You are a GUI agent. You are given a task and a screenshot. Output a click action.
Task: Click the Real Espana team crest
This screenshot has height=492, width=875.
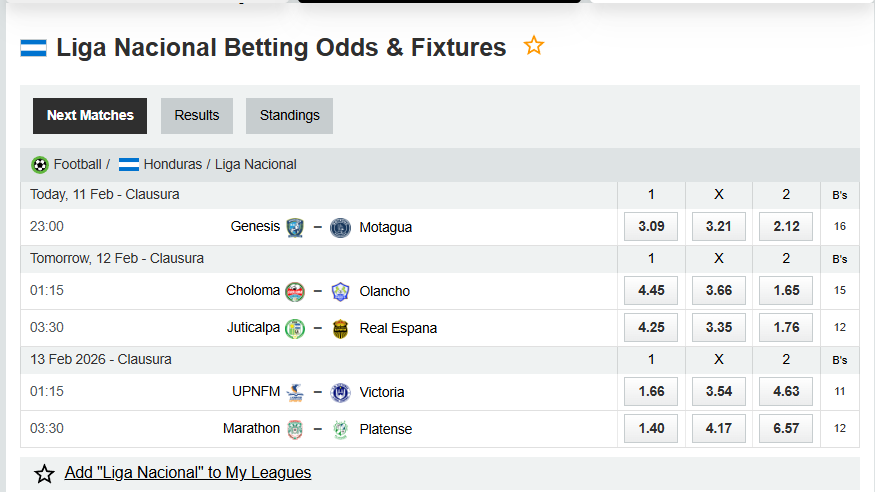tap(340, 328)
